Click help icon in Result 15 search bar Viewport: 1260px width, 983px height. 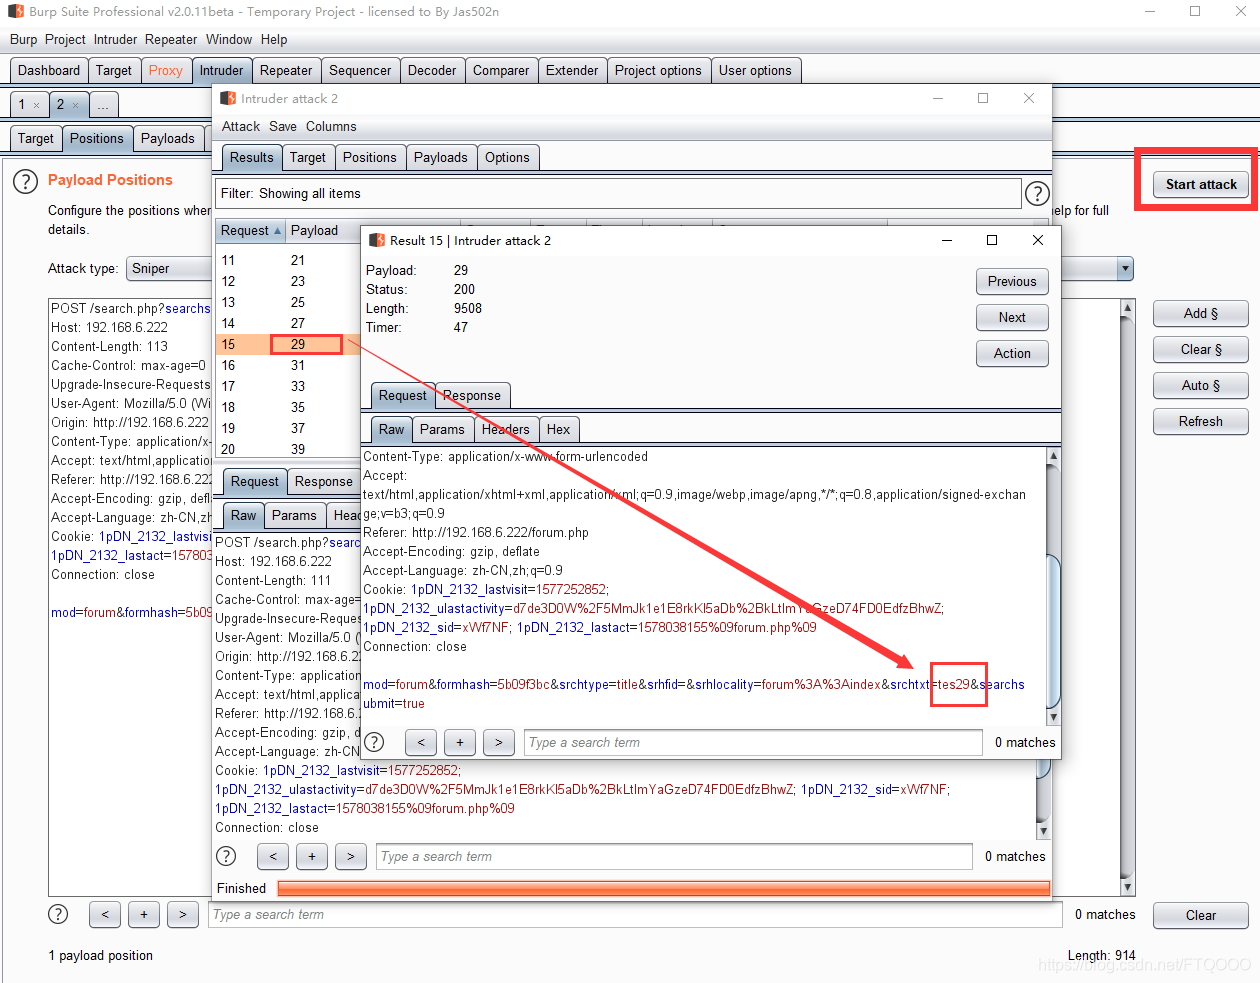(x=374, y=742)
